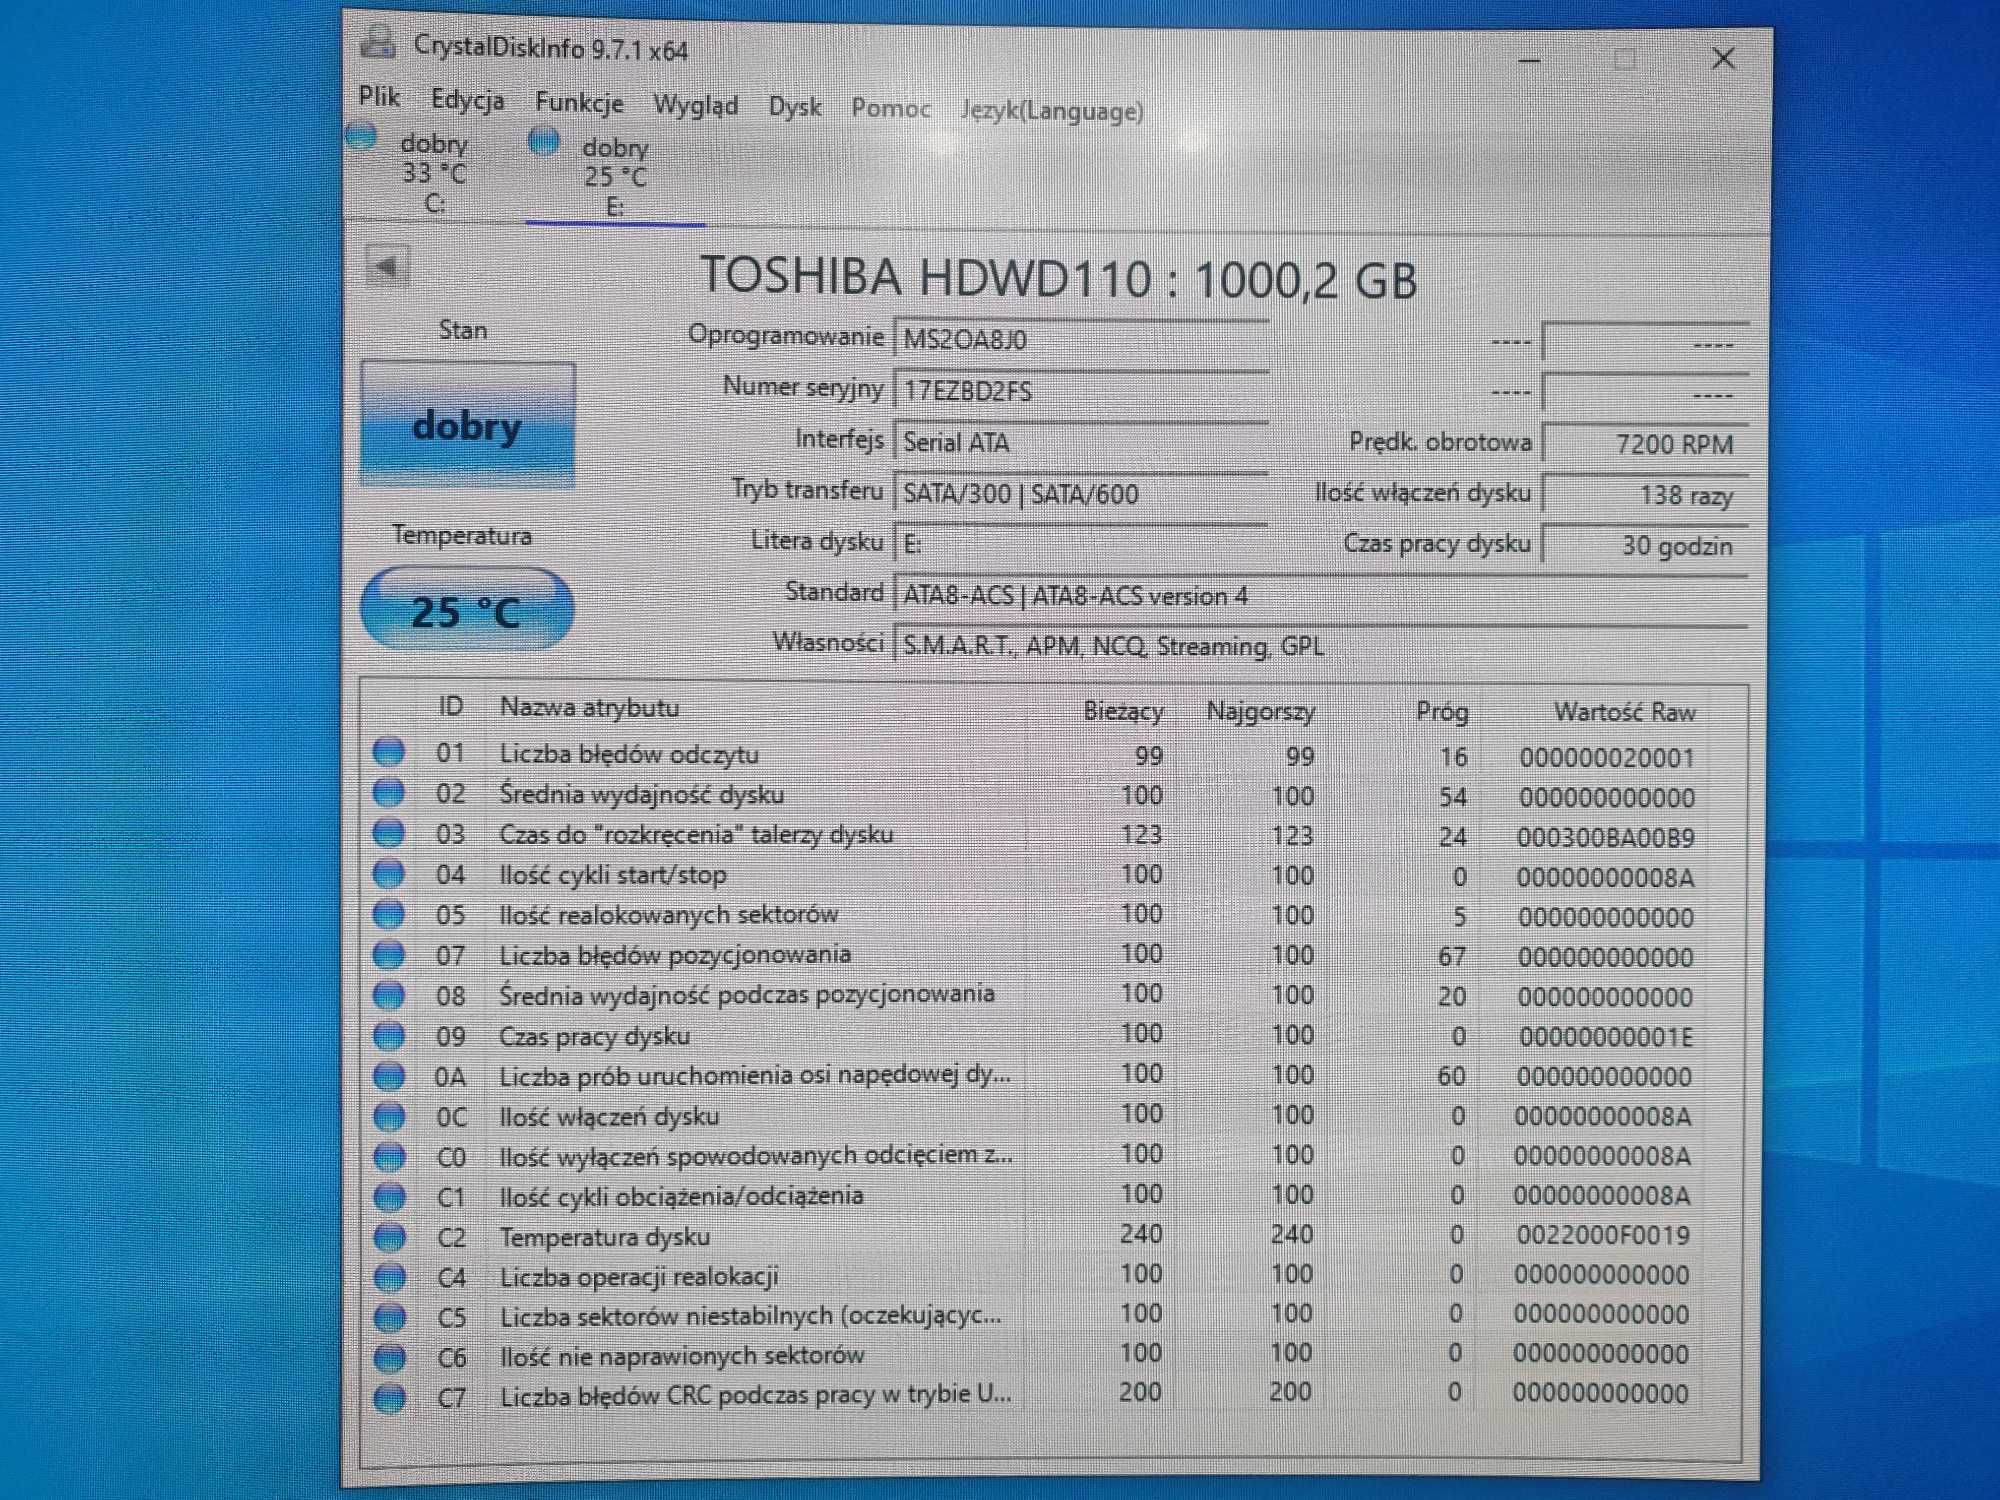Select row Ilość realokowanych sektorów
Image resolution: width=2000 pixels, height=1500 pixels.
click(x=1035, y=915)
